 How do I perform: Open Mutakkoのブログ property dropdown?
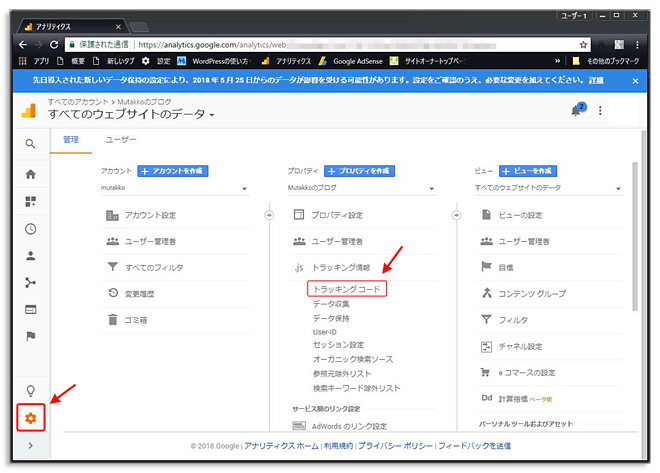coord(362,188)
